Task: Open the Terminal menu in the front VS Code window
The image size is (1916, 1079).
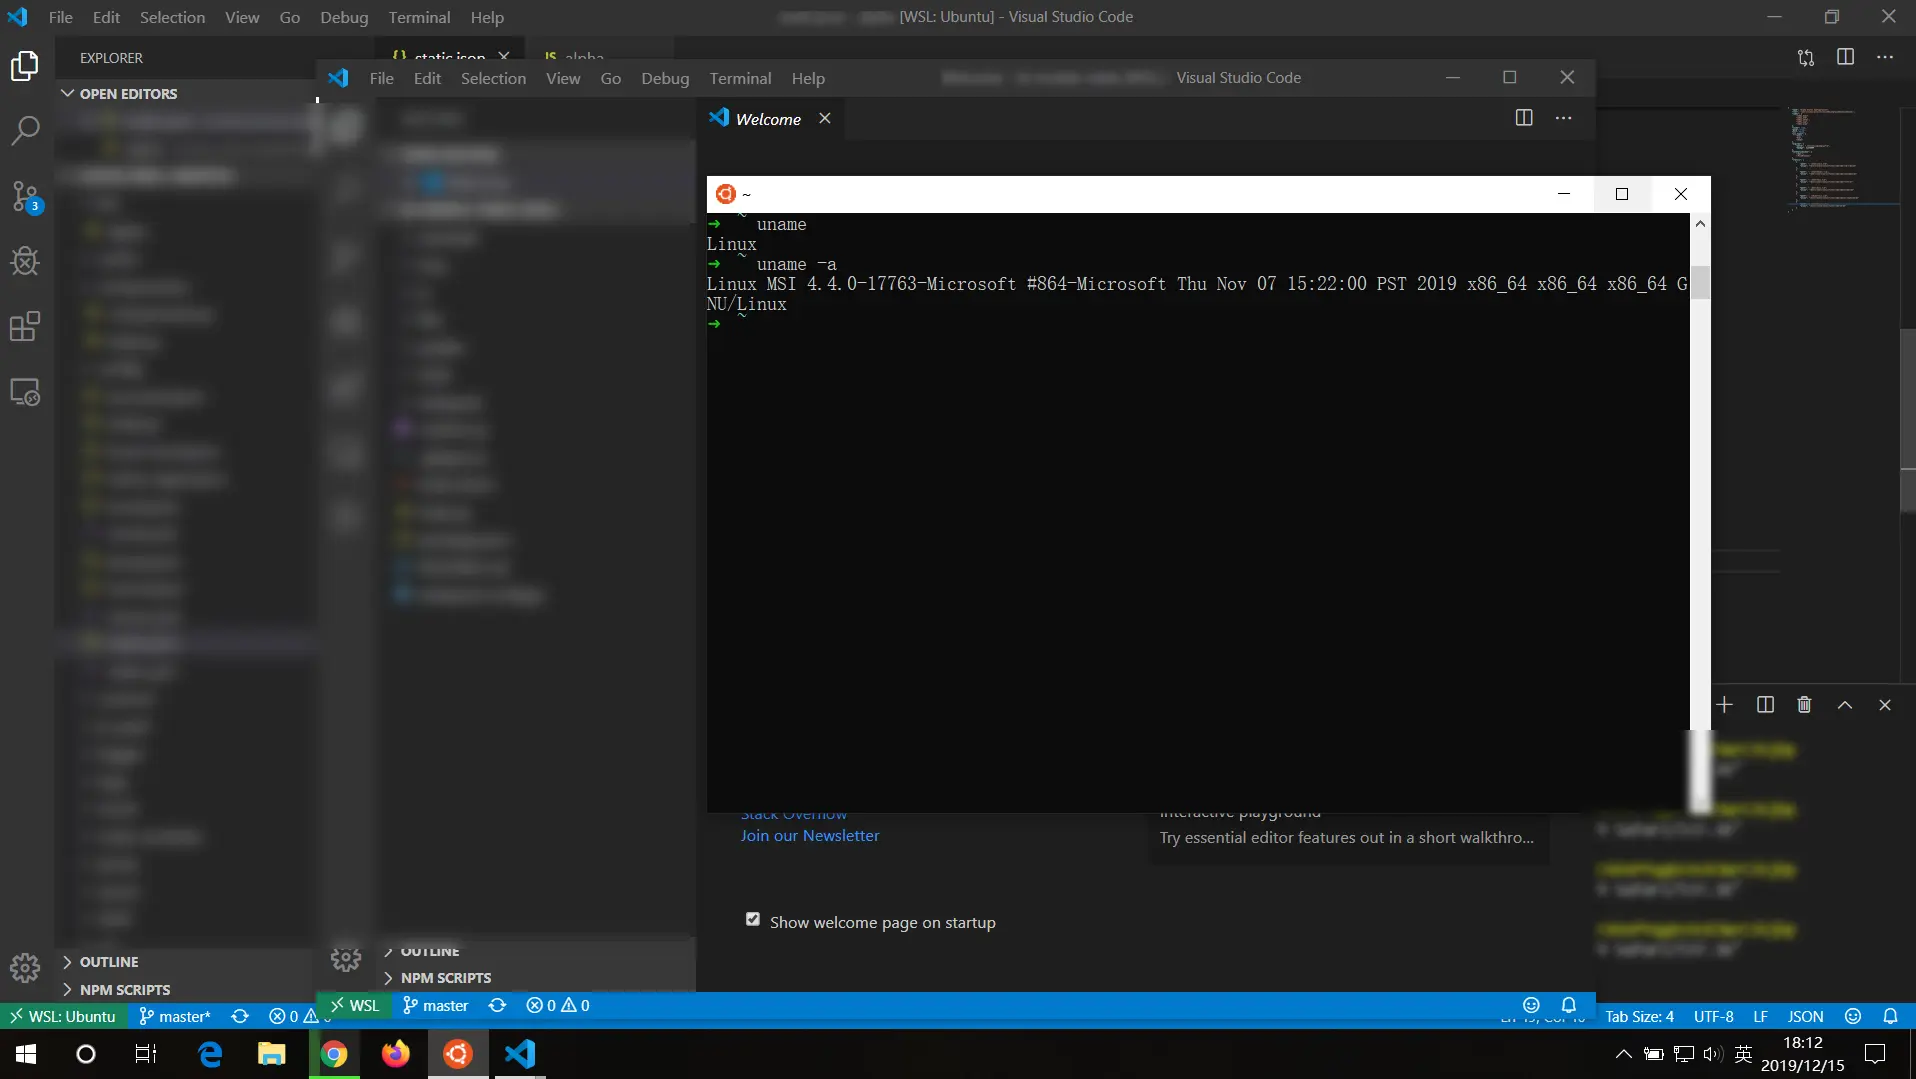Action: click(740, 78)
